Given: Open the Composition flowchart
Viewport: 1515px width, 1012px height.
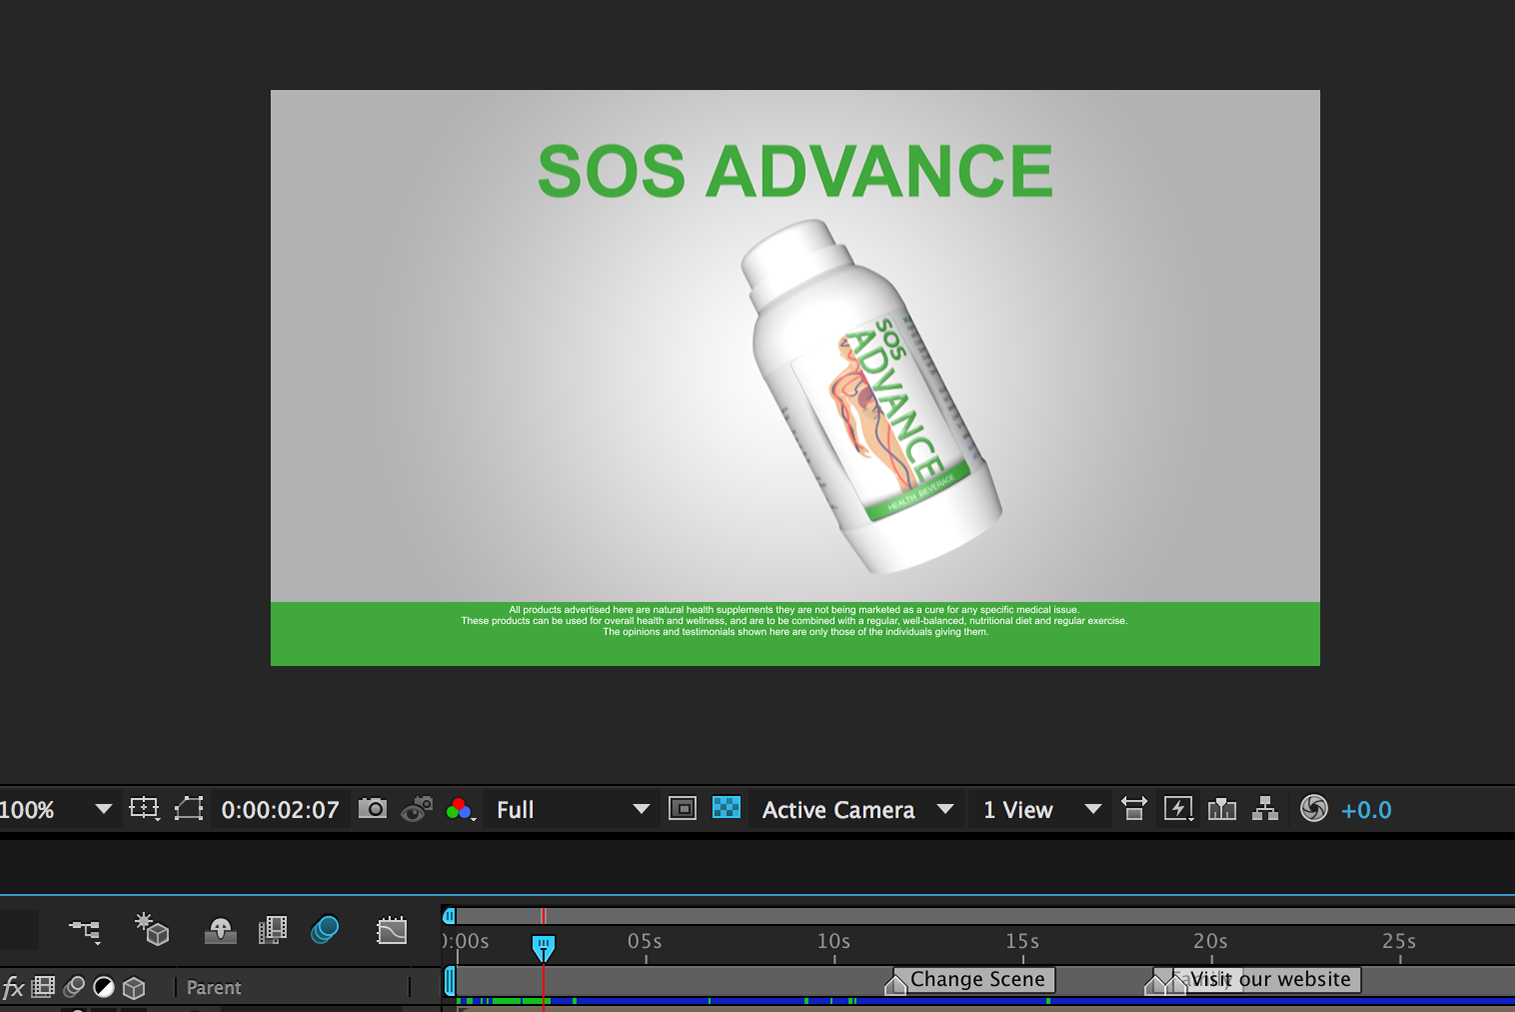Looking at the screenshot, I should pyautogui.click(x=1265, y=808).
